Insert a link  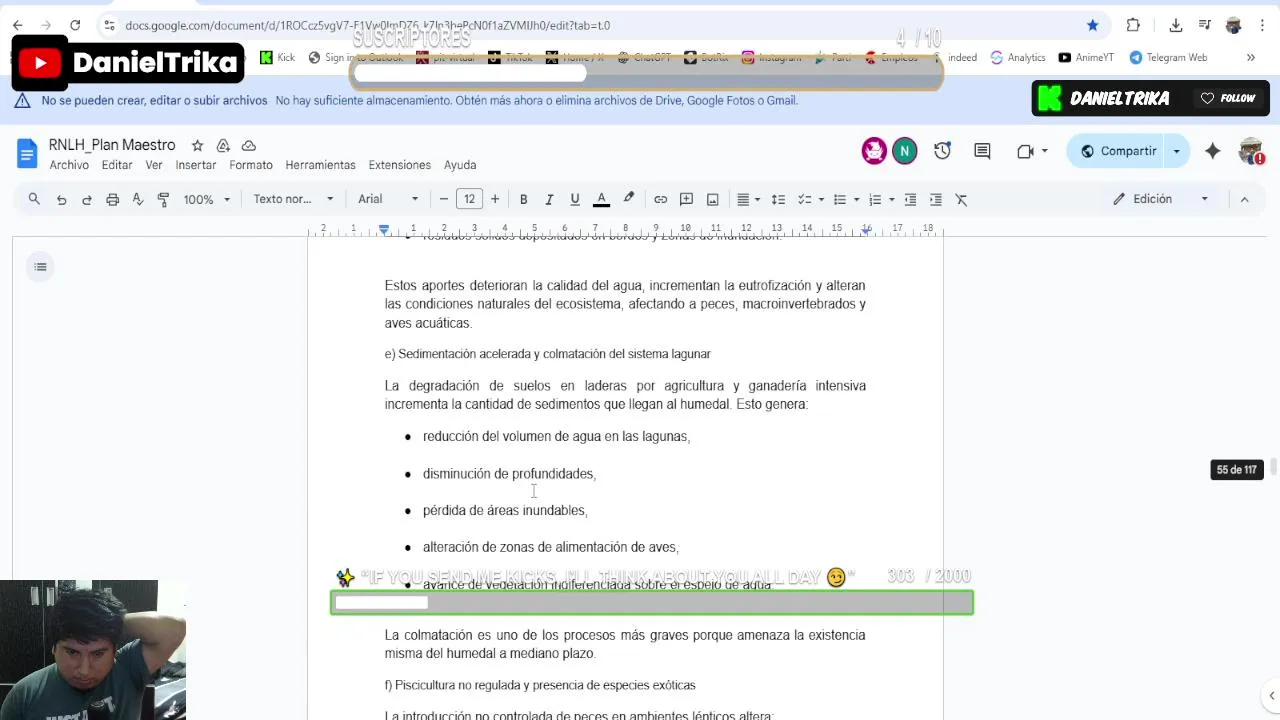(661, 199)
